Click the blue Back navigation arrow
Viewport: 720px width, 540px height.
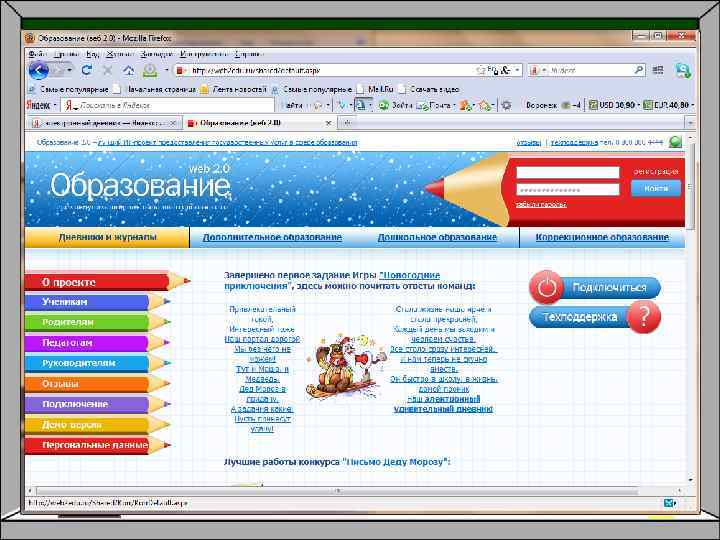39,70
